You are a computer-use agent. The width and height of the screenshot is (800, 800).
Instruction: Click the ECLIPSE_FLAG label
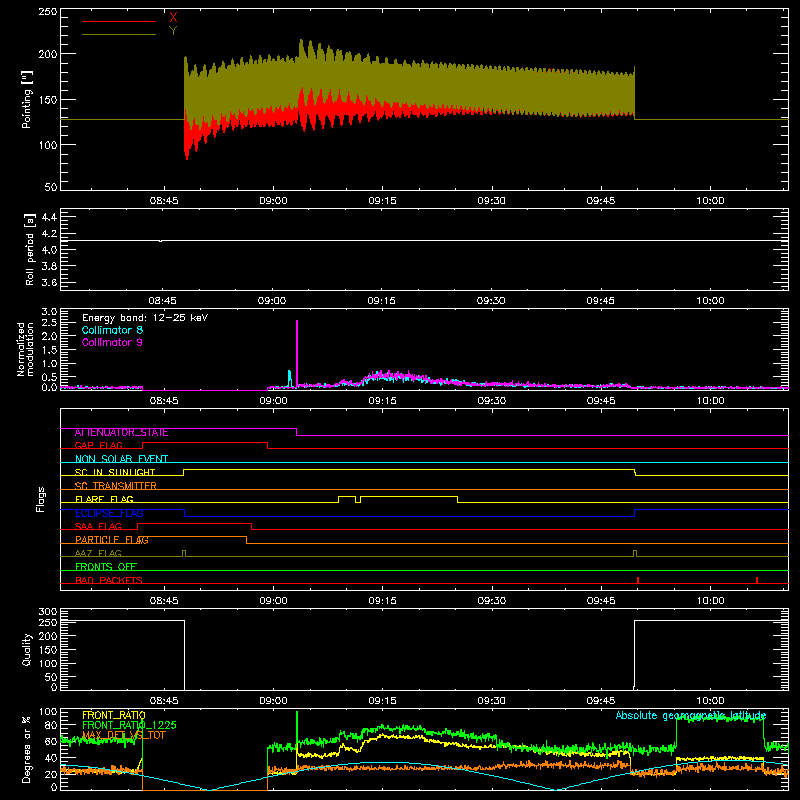tap(109, 513)
